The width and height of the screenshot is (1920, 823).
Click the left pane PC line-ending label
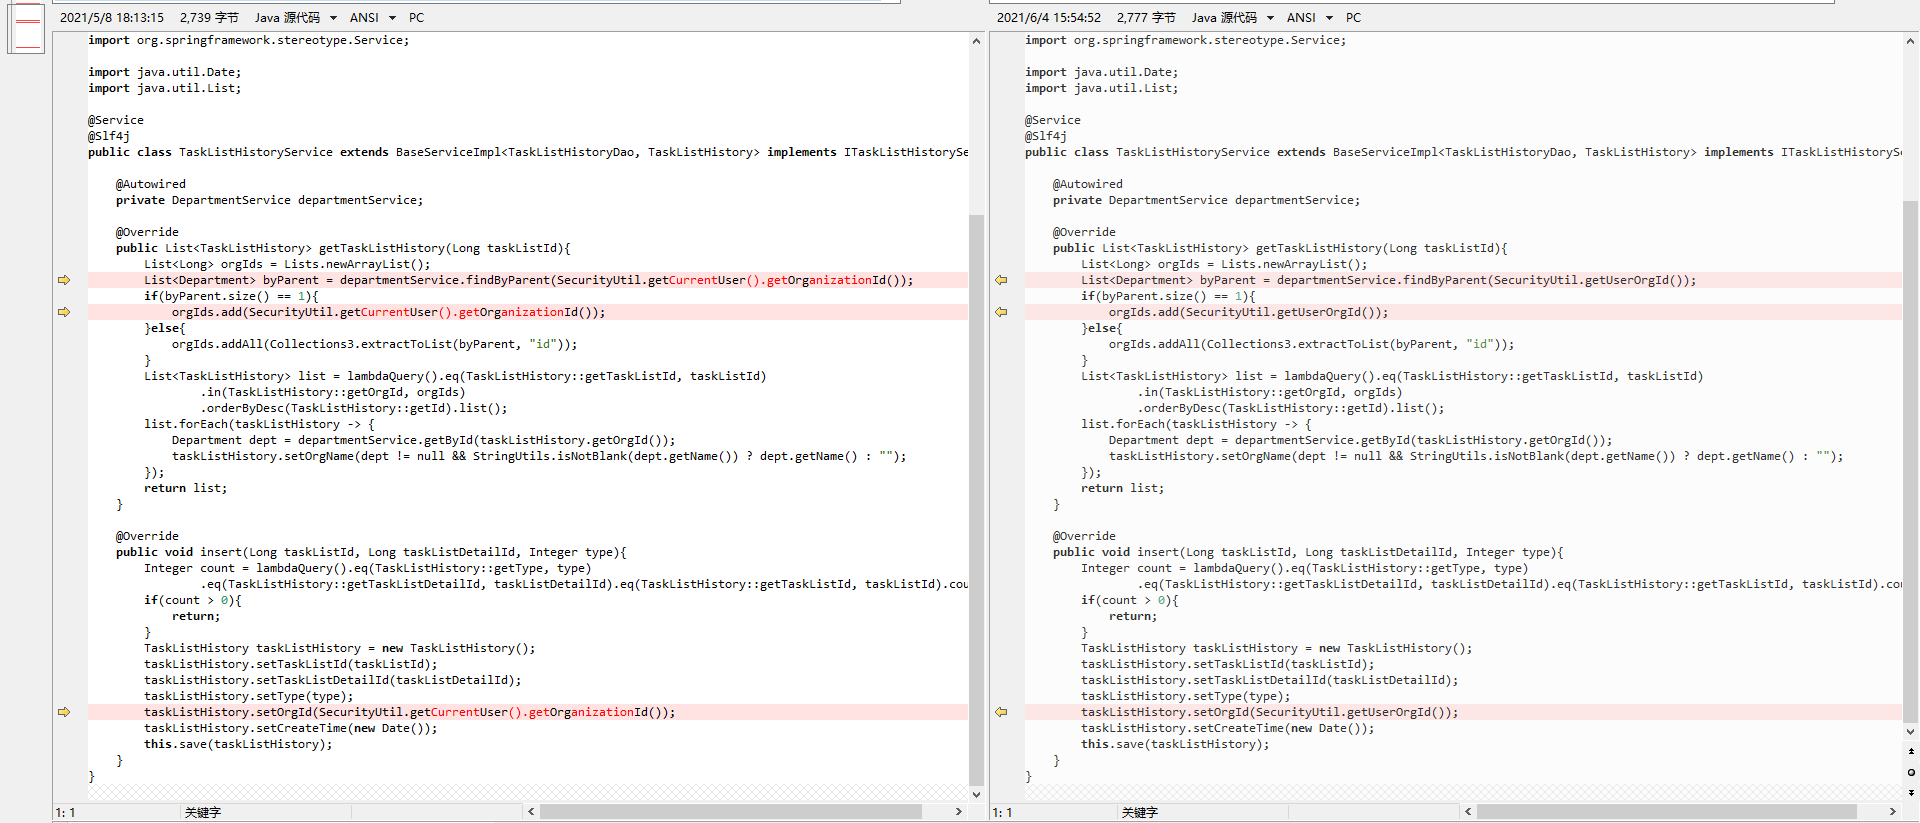coord(417,17)
